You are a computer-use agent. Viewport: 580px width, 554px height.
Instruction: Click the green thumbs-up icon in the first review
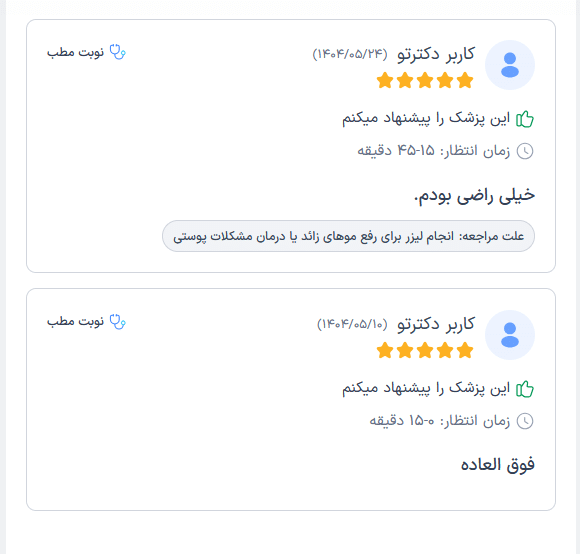point(525,119)
